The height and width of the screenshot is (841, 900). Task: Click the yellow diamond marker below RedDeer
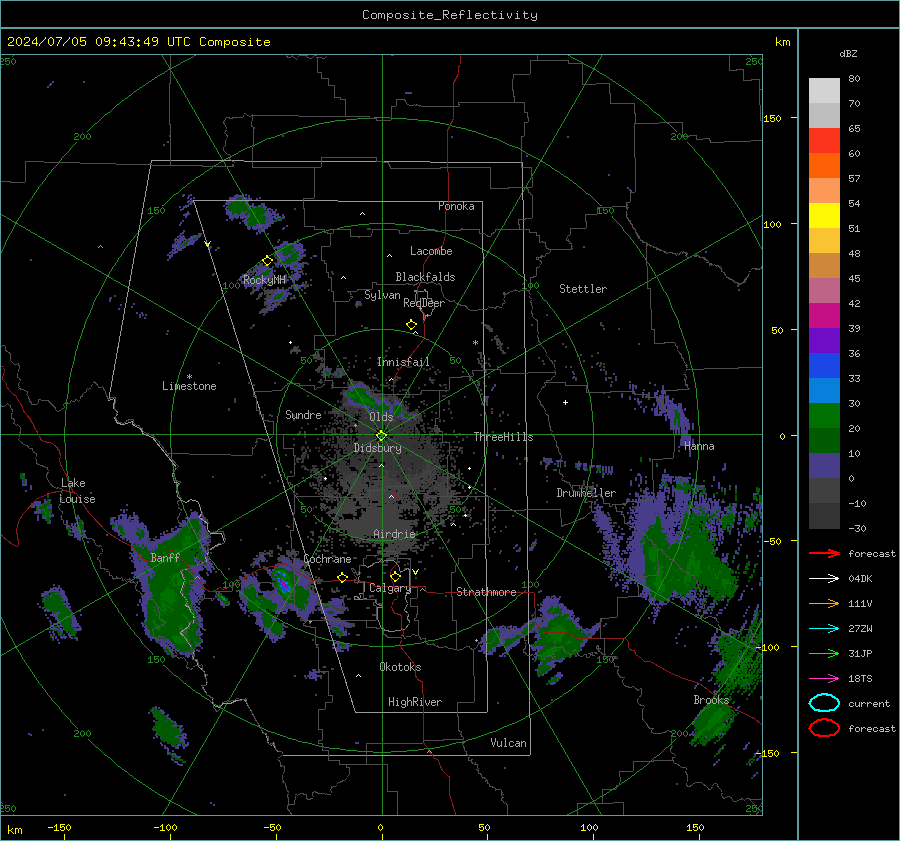[x=411, y=325]
